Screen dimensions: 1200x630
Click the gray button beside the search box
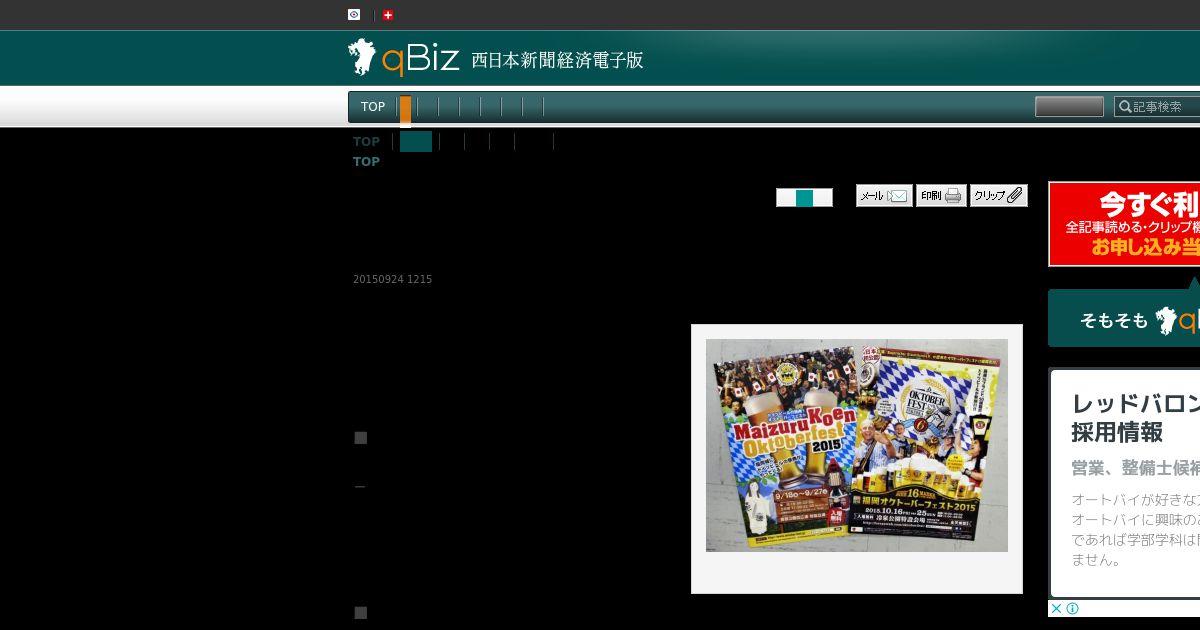(x=1069, y=107)
